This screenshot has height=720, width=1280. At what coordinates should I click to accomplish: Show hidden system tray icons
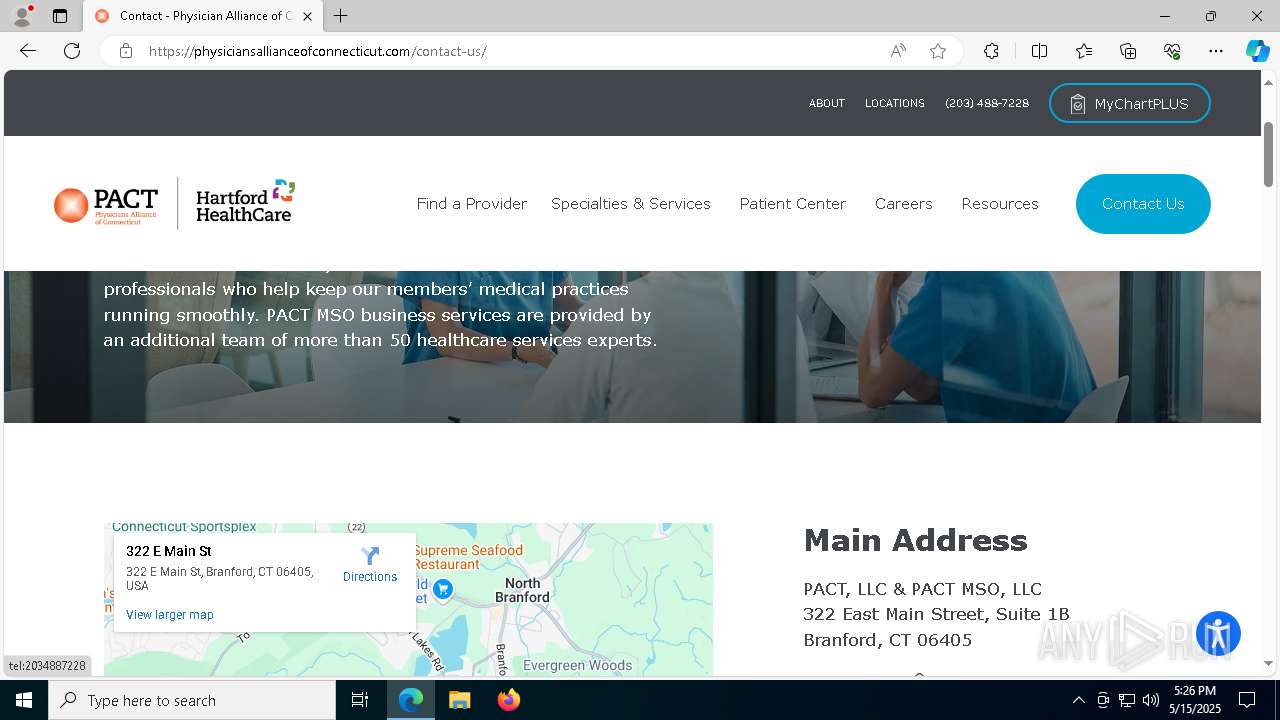(1078, 700)
